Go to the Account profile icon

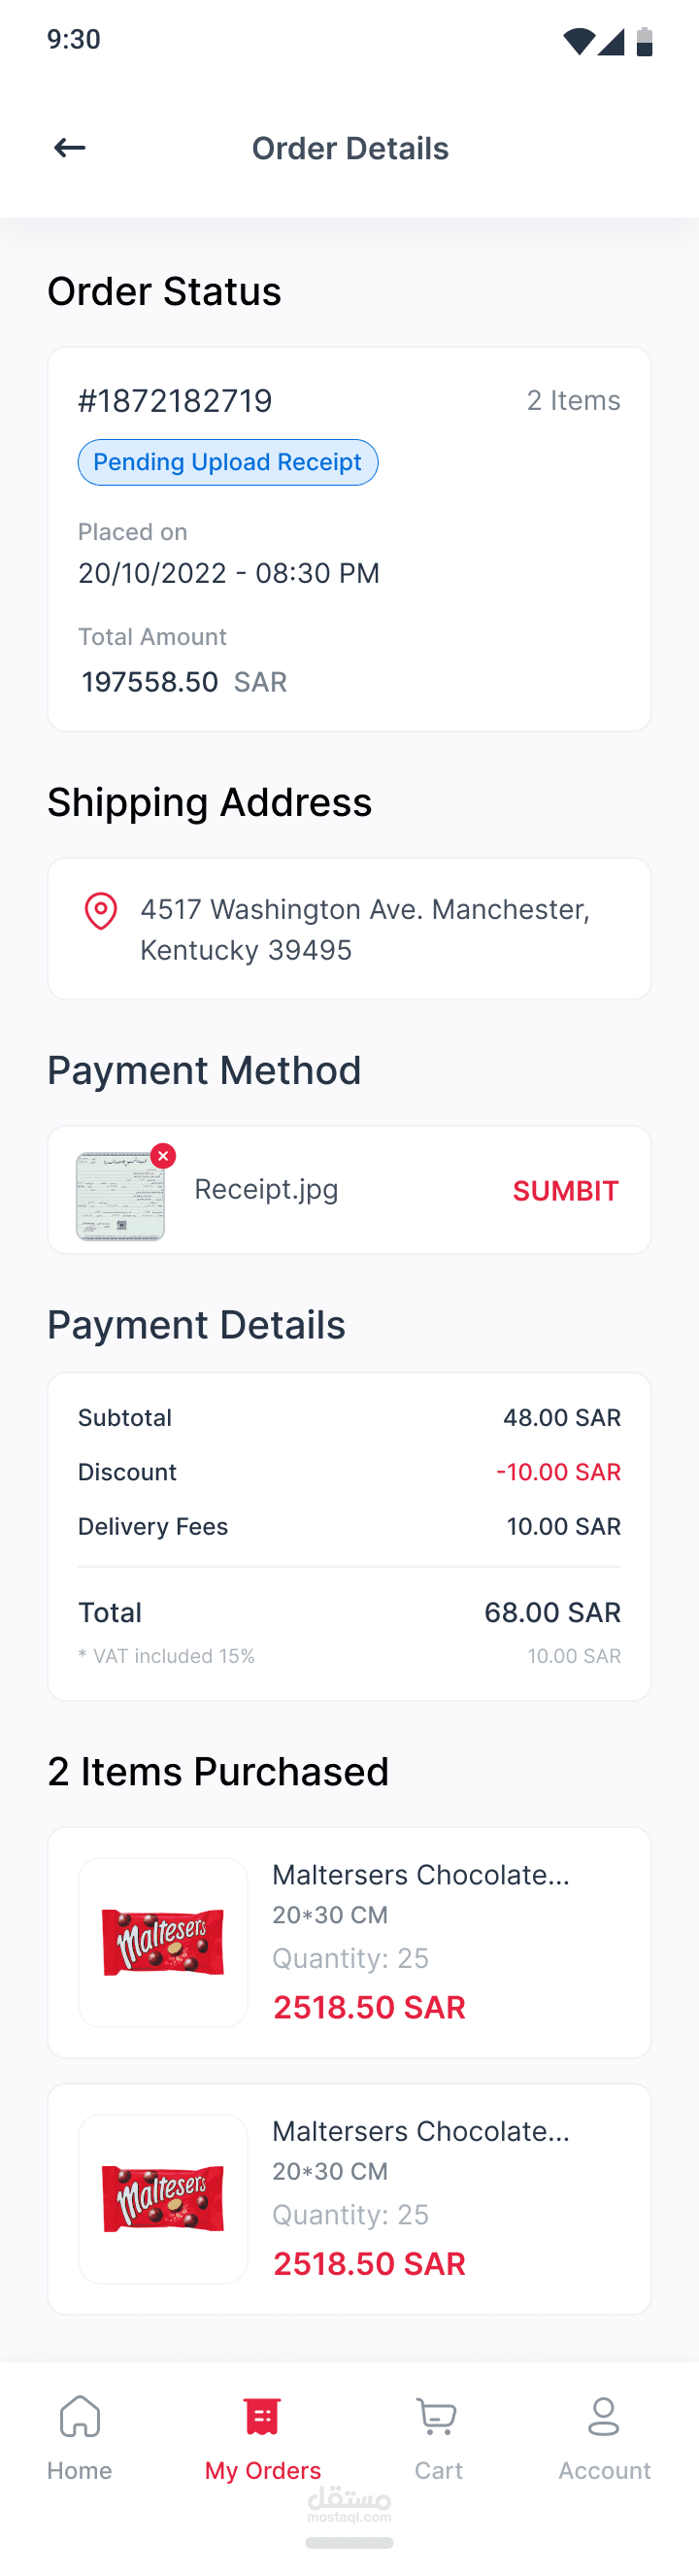pyautogui.click(x=604, y=2418)
